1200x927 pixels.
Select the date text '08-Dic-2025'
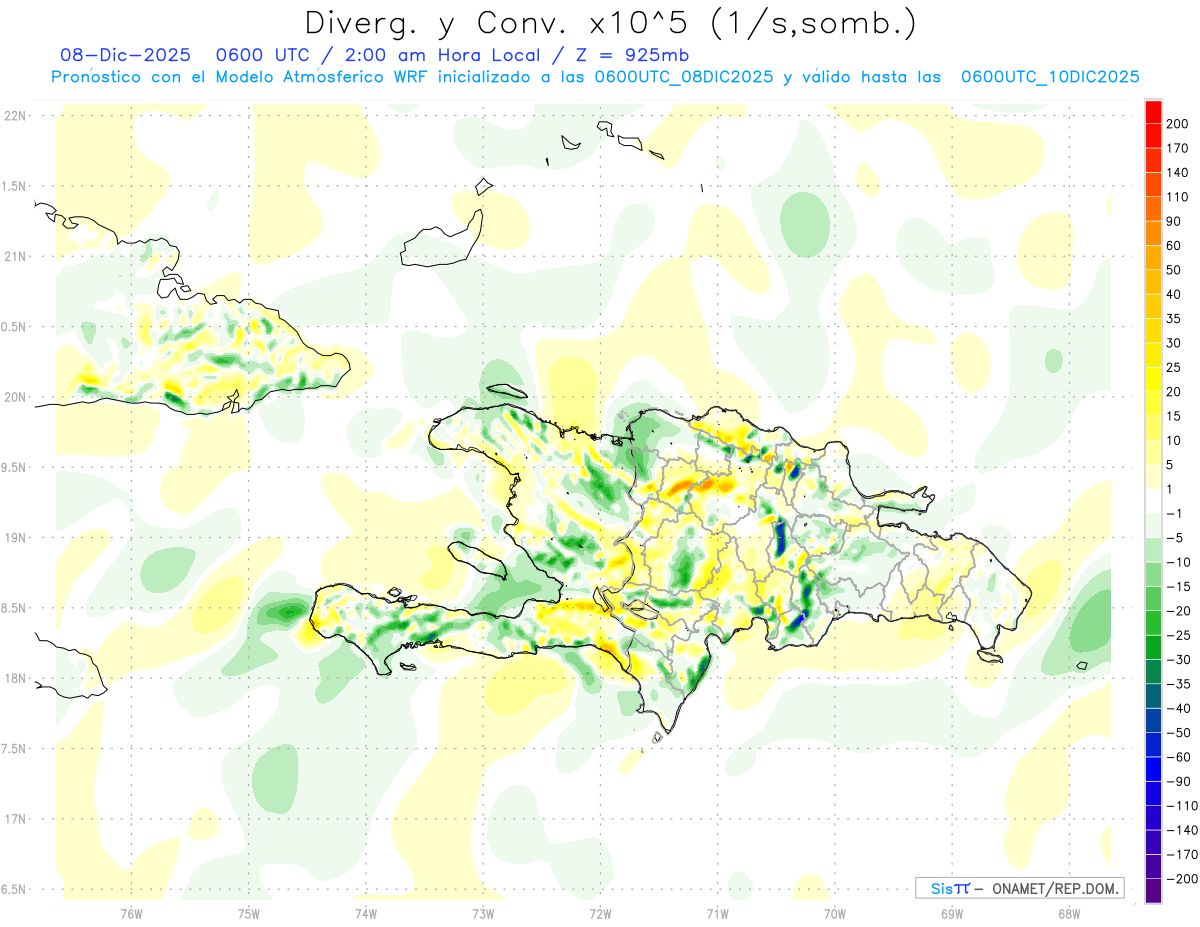pyautogui.click(x=125, y=55)
